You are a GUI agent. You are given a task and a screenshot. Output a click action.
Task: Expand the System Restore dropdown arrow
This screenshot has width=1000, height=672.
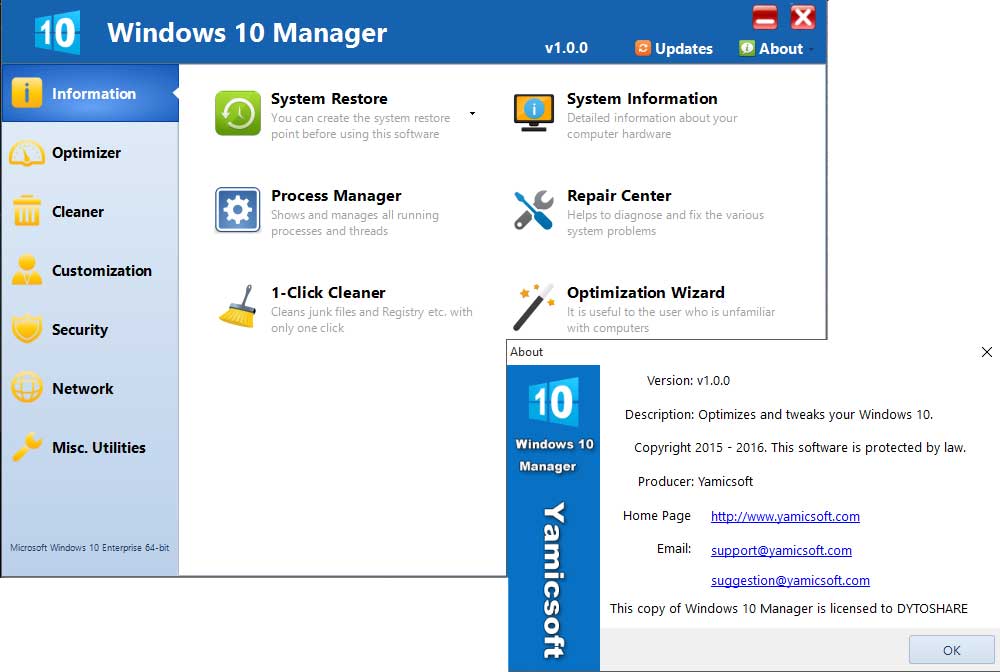(x=472, y=113)
